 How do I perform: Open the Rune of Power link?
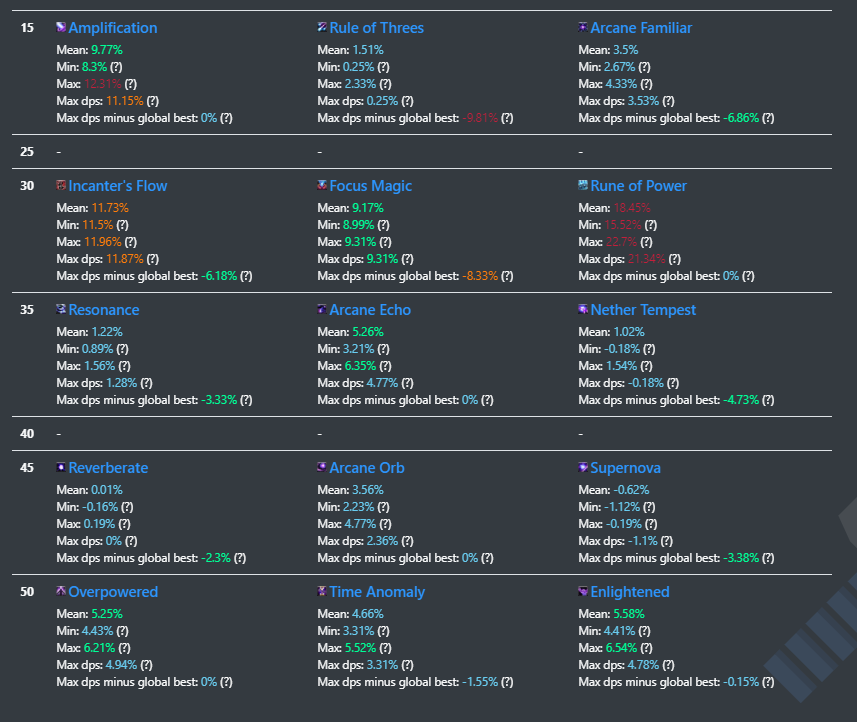point(638,186)
